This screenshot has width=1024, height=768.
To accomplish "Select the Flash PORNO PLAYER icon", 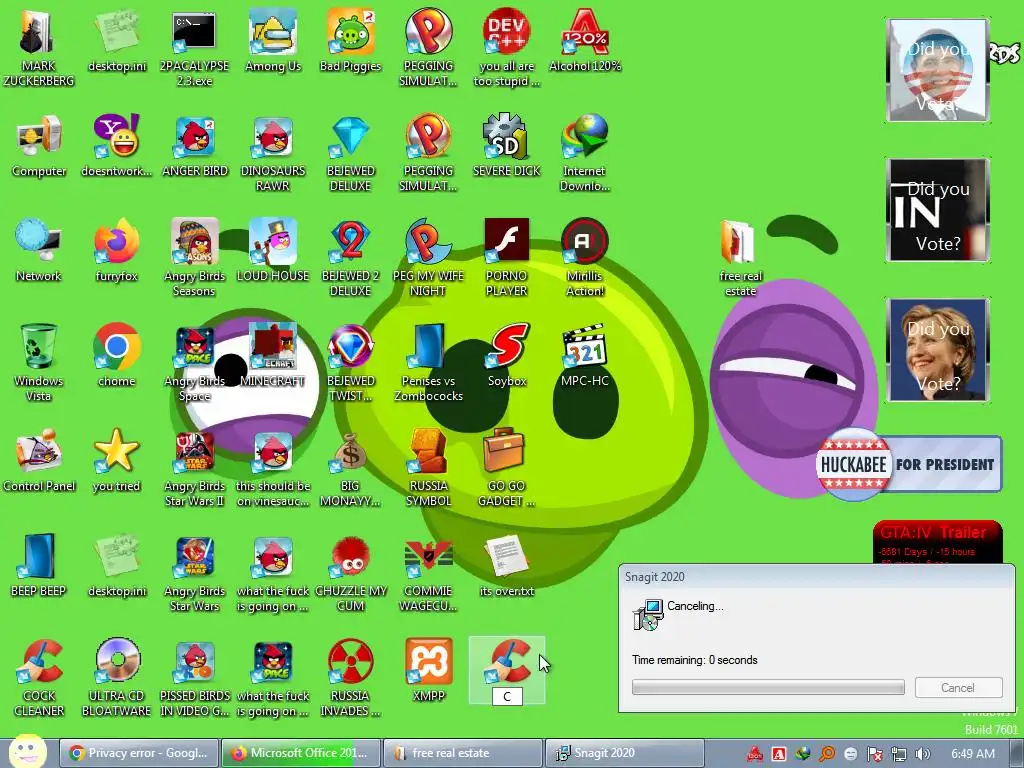I will [x=506, y=258].
